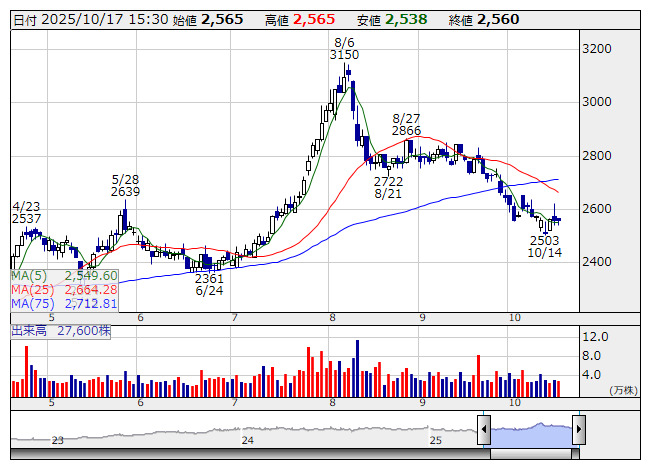Click the blue selected range in overview chart
Image resolution: width=653 pixels, height=470 pixels.
[531, 434]
